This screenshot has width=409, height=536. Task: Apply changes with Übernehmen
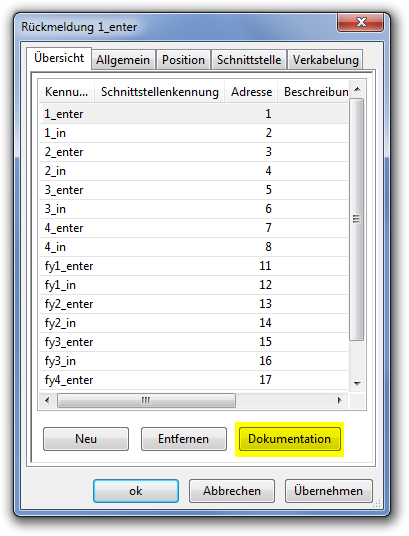click(x=329, y=491)
